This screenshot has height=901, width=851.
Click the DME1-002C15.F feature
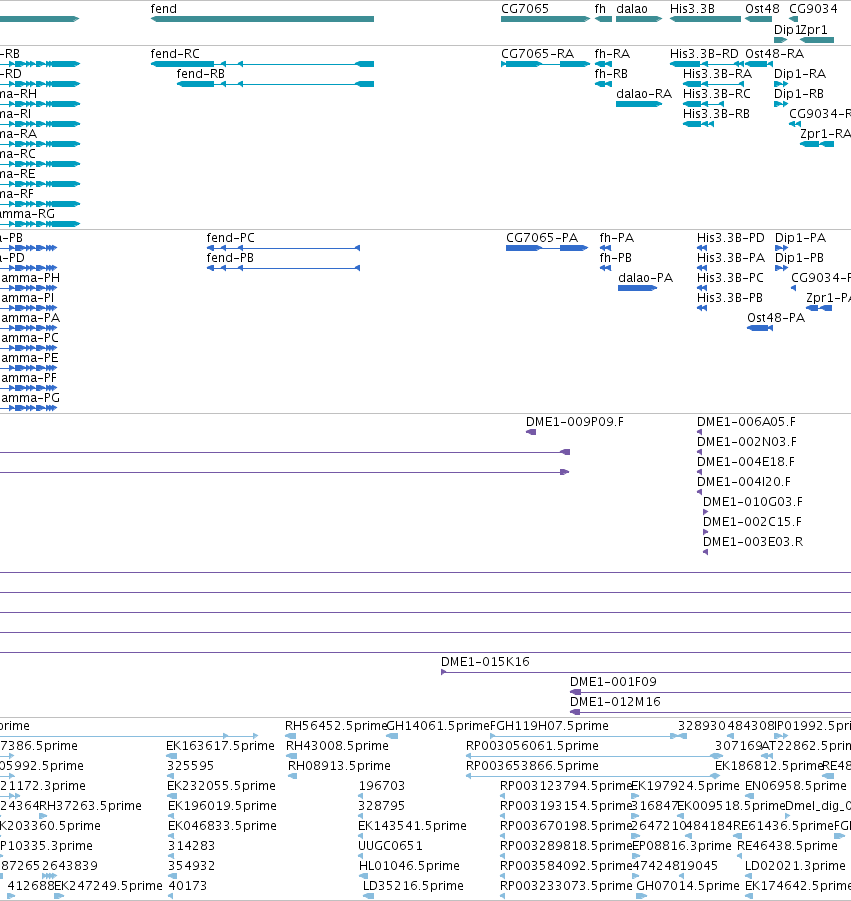click(x=706, y=532)
